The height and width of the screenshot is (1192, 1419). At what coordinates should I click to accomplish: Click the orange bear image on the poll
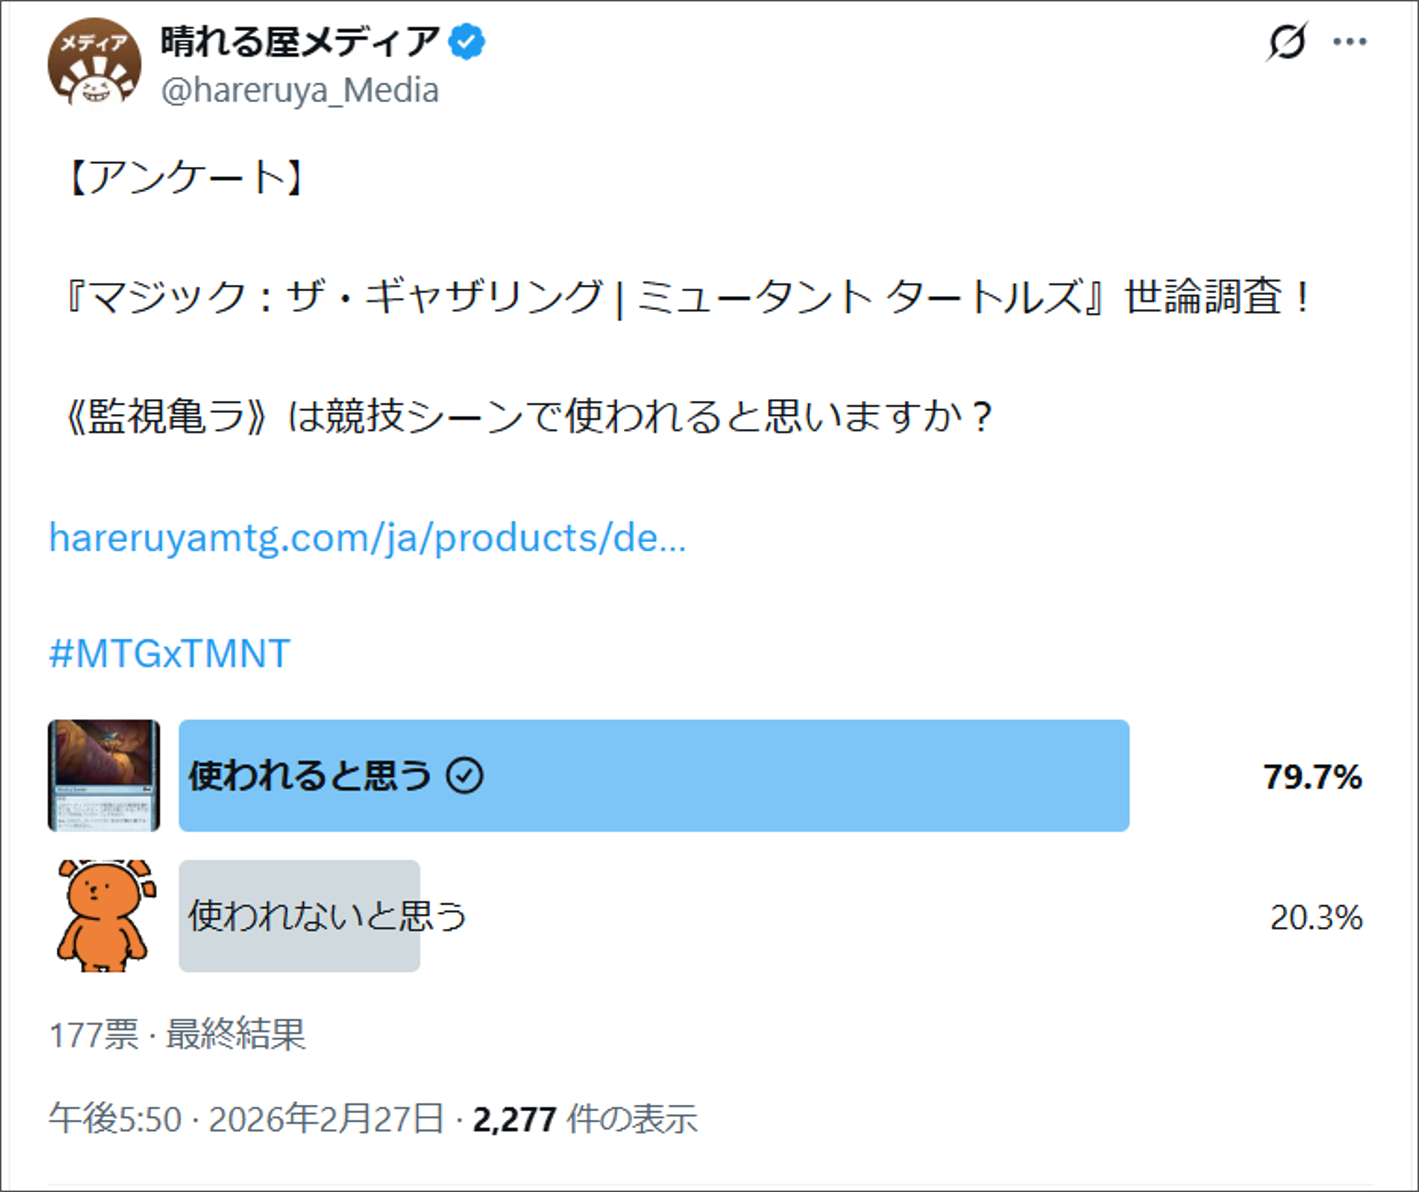pyautogui.click(x=104, y=915)
